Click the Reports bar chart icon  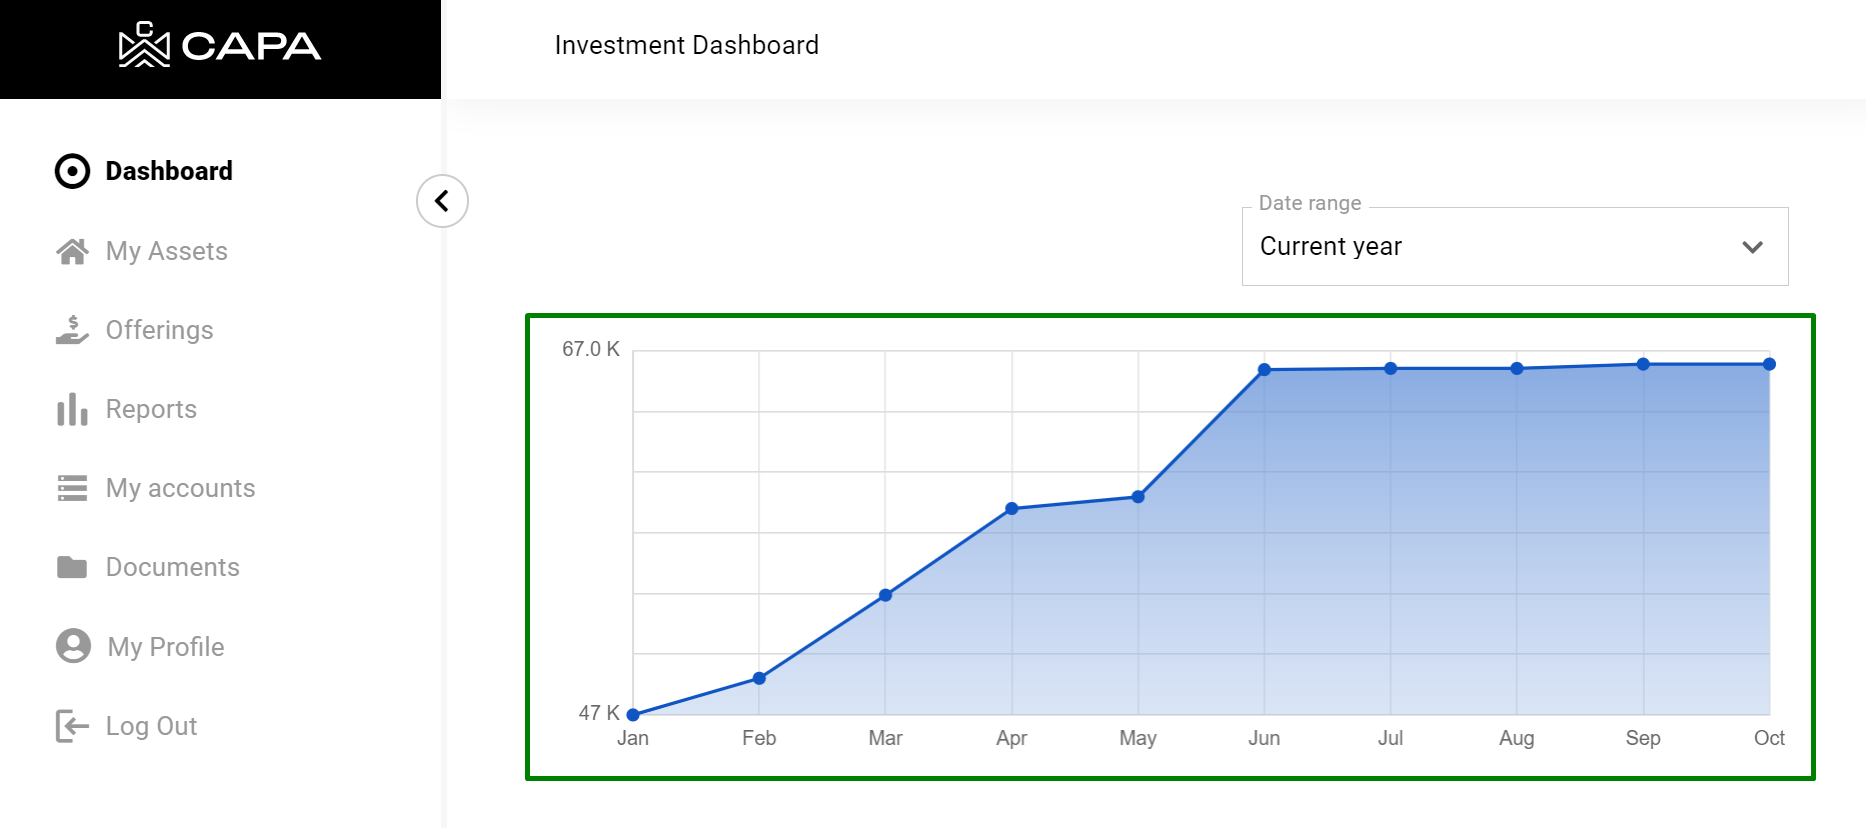[x=72, y=409]
